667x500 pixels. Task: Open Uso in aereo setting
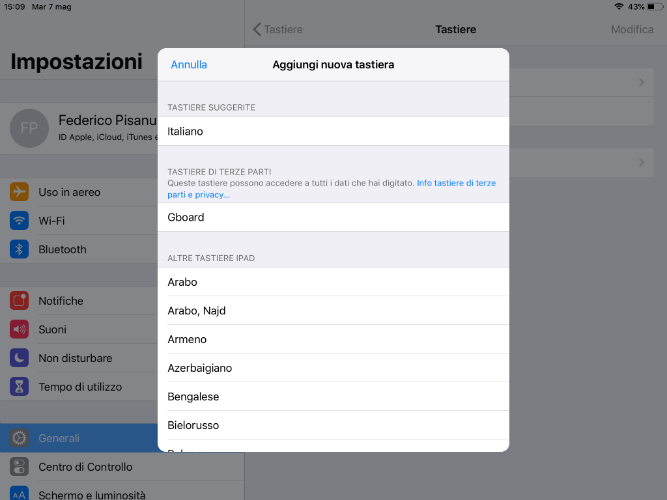click(79, 192)
